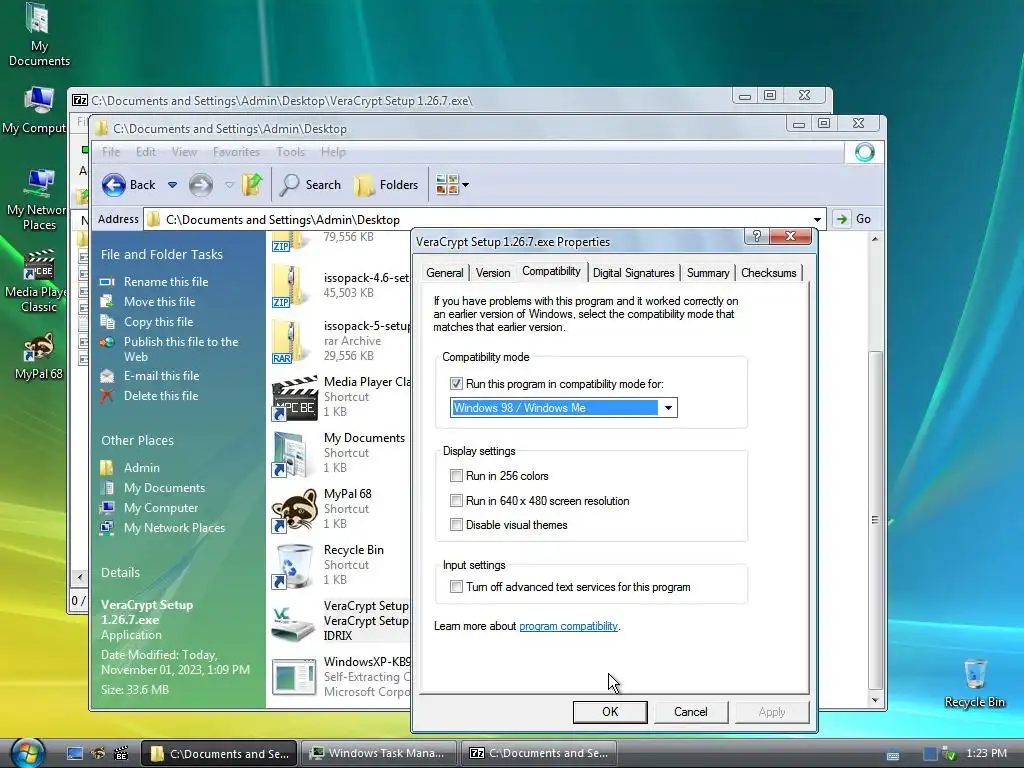Toggle the Folders pane button

click(x=386, y=185)
